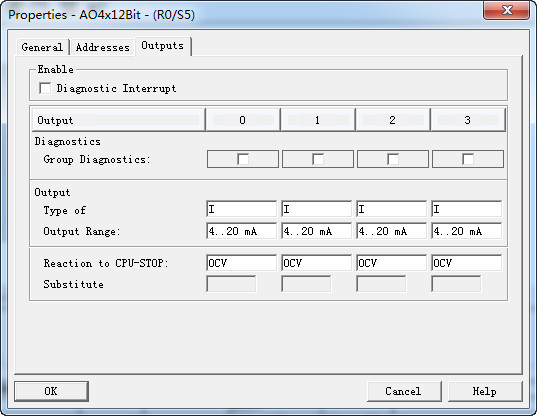
Task: Check Group Diagnostics for output 0
Action: pyautogui.click(x=243, y=159)
